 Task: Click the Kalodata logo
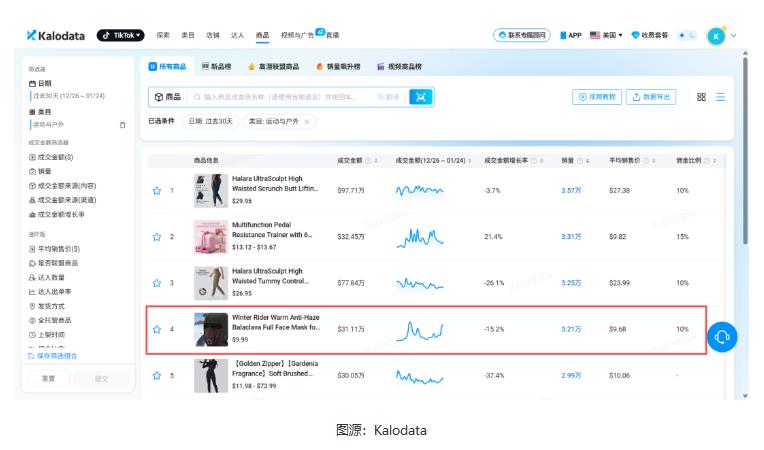tap(56, 36)
